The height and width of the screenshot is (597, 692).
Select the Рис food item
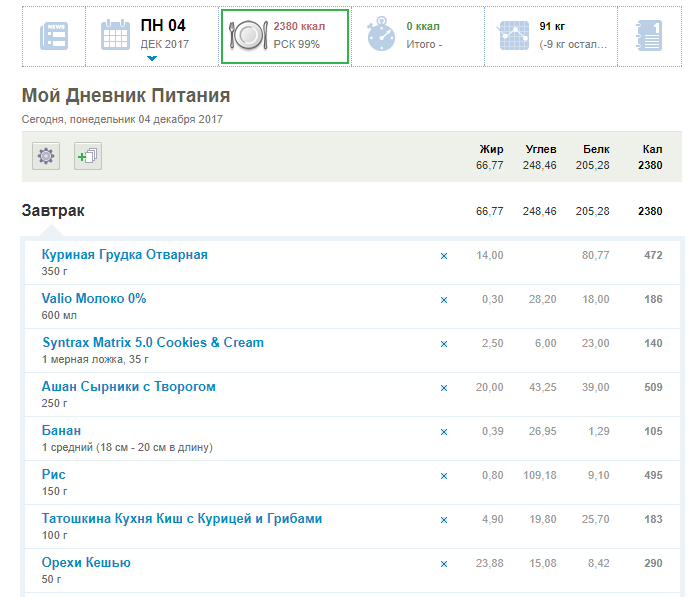53,475
